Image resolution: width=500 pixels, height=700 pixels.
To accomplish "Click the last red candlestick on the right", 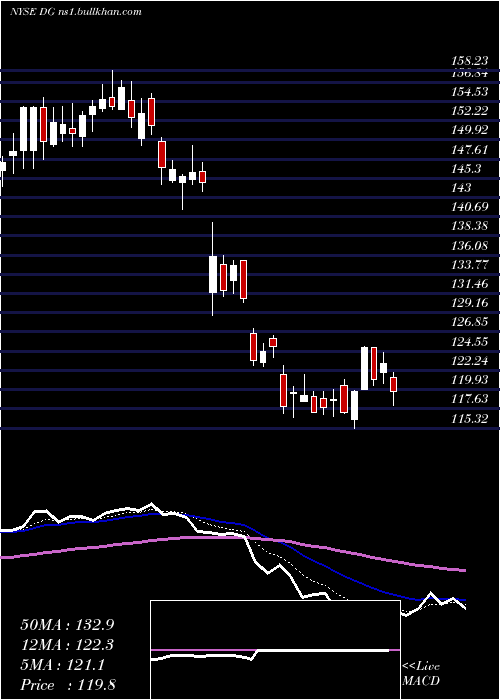I will [393, 385].
